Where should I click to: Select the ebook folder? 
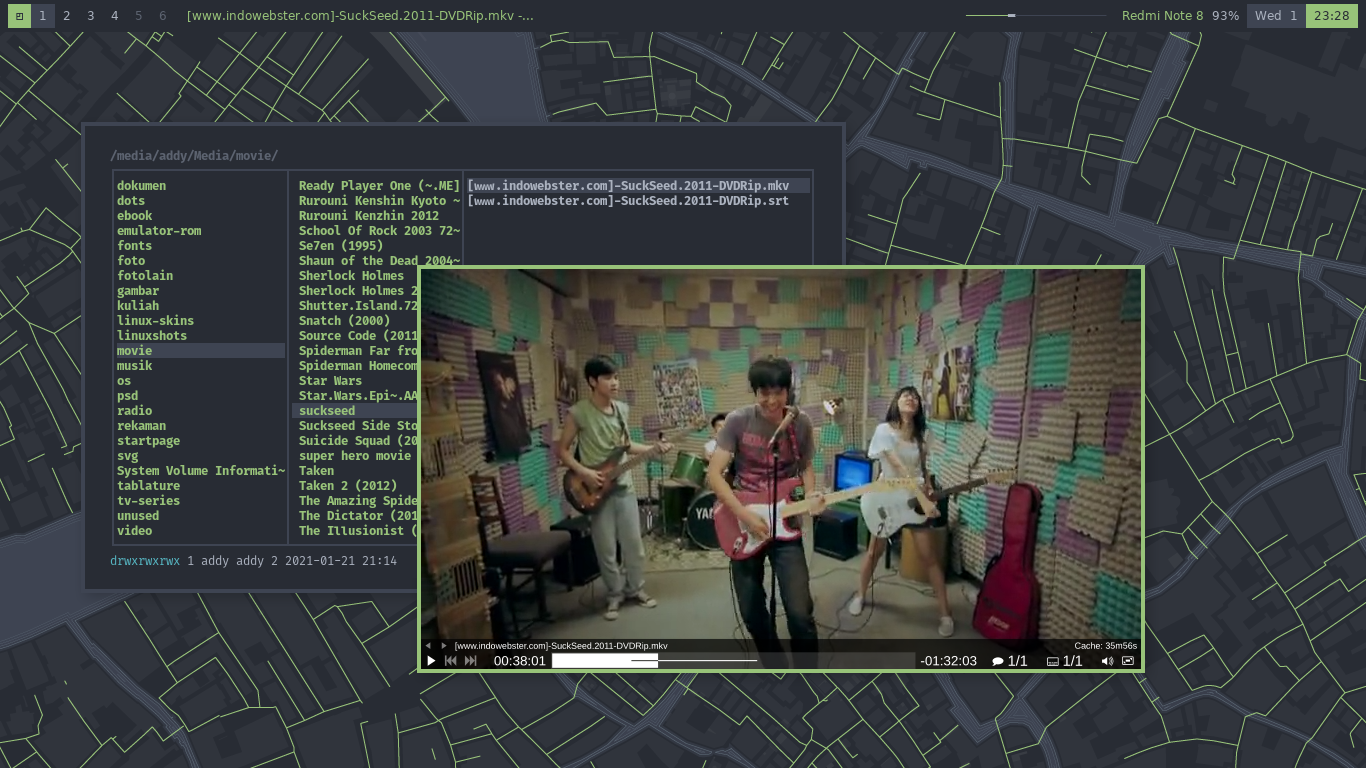(x=134, y=216)
